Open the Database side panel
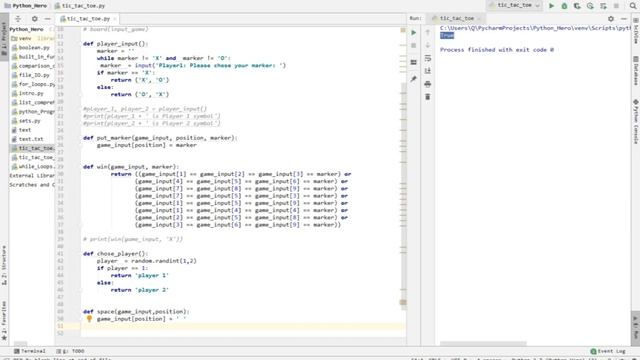 coord(636,71)
